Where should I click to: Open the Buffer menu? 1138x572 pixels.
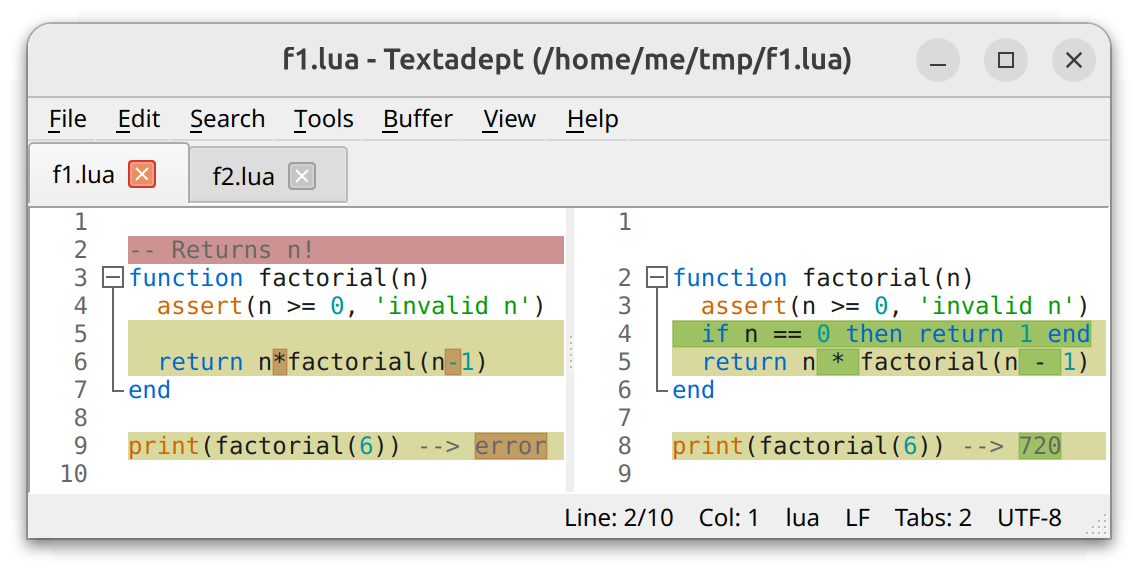coord(417,119)
